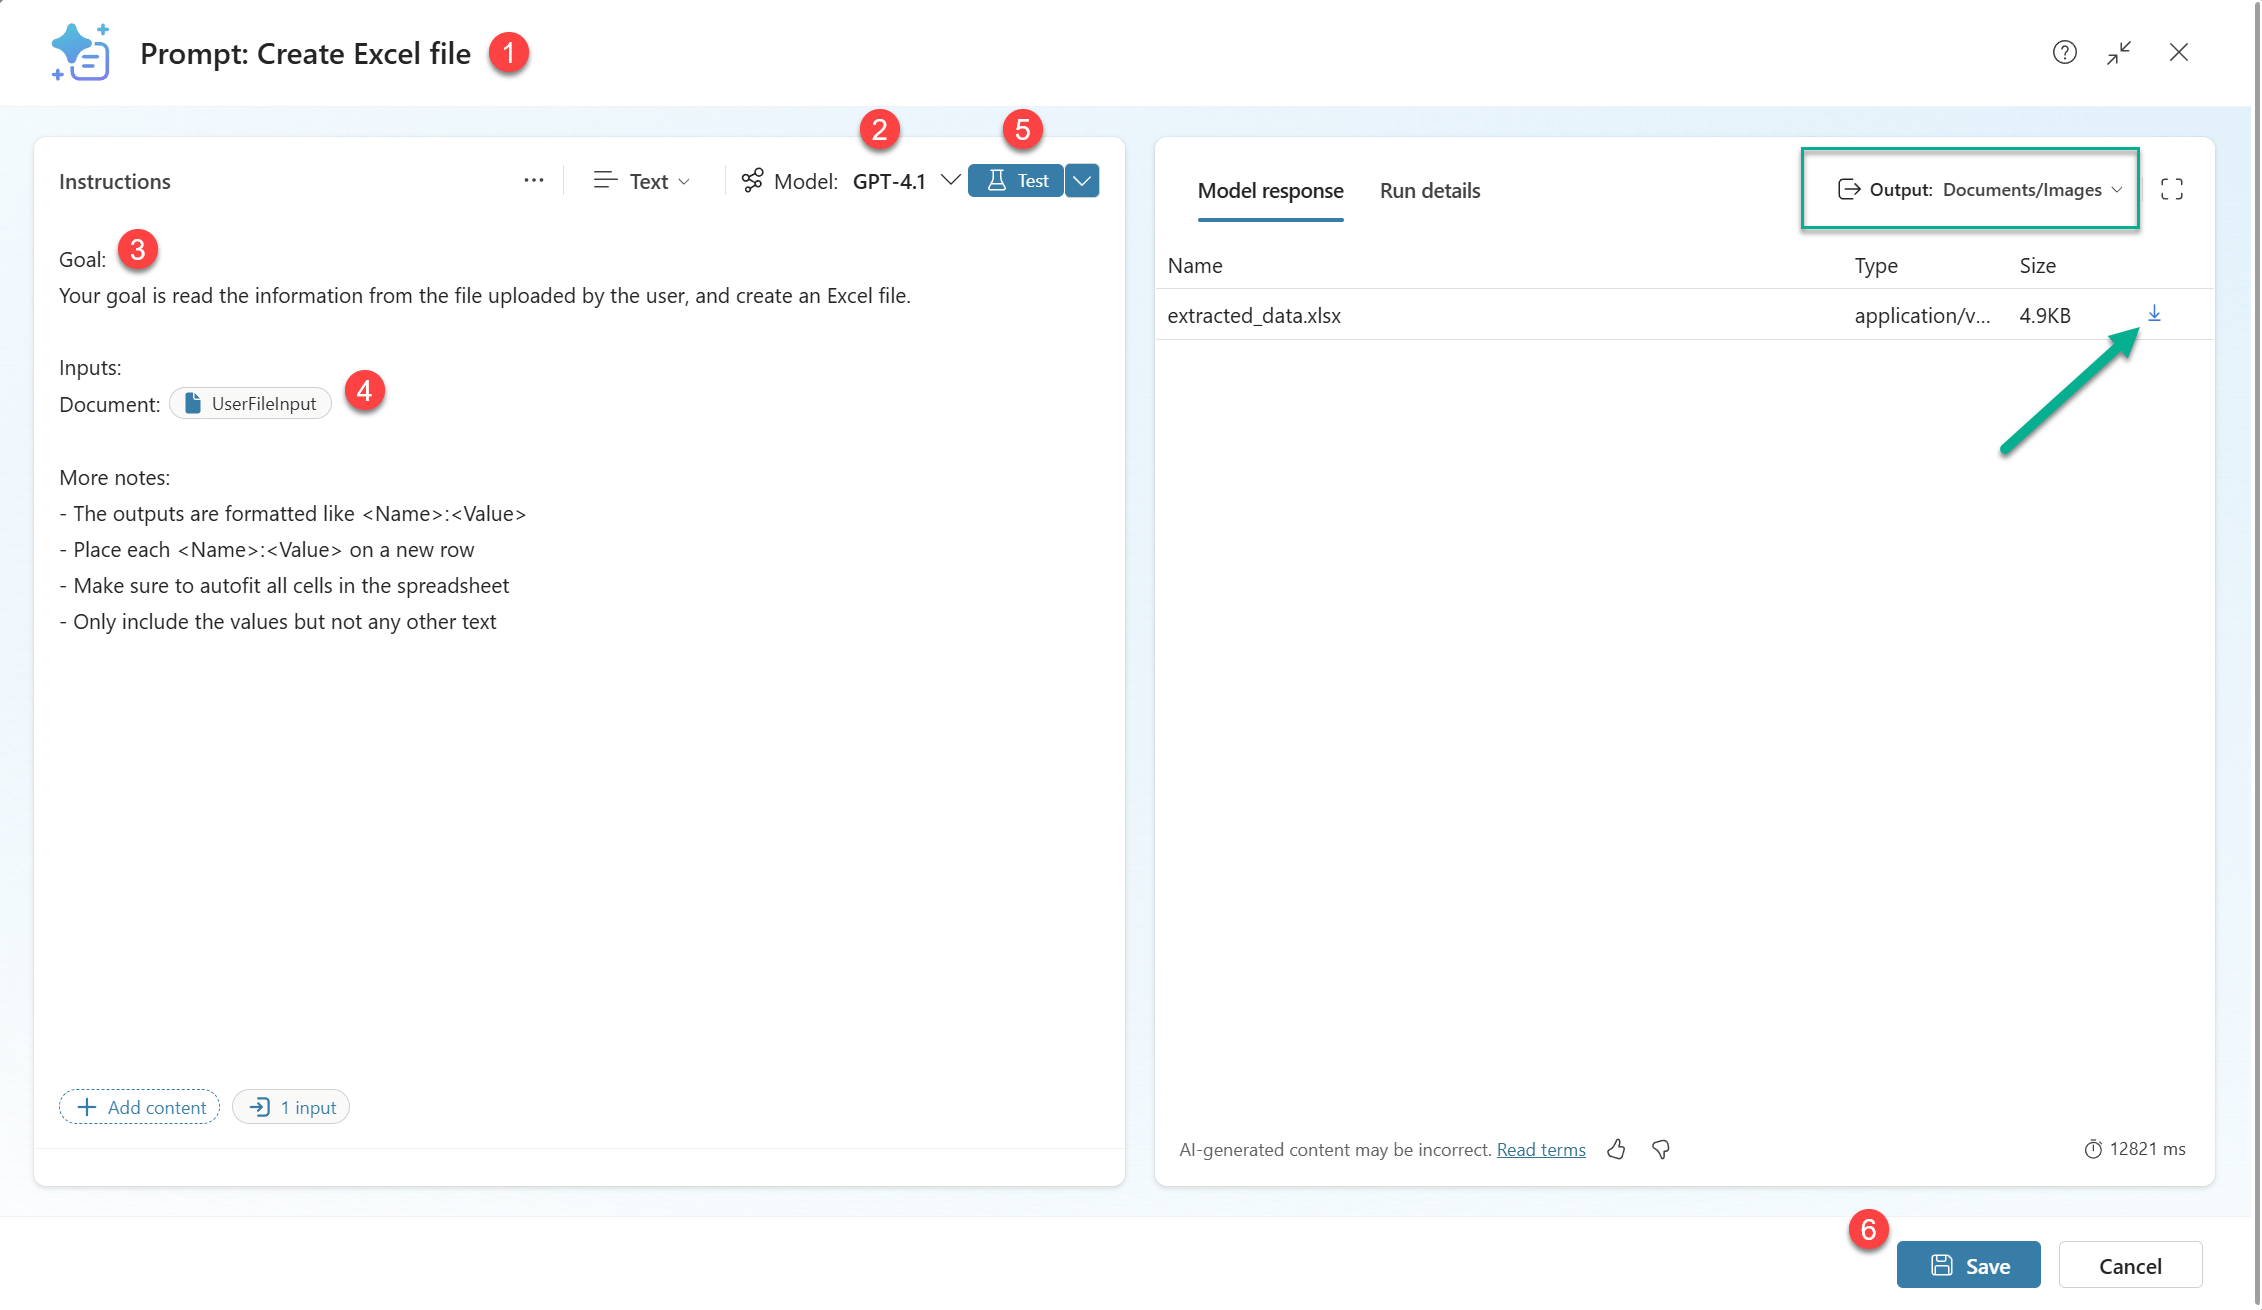Click the Add content button
This screenshot has height=1310, width=2262.
tap(140, 1107)
